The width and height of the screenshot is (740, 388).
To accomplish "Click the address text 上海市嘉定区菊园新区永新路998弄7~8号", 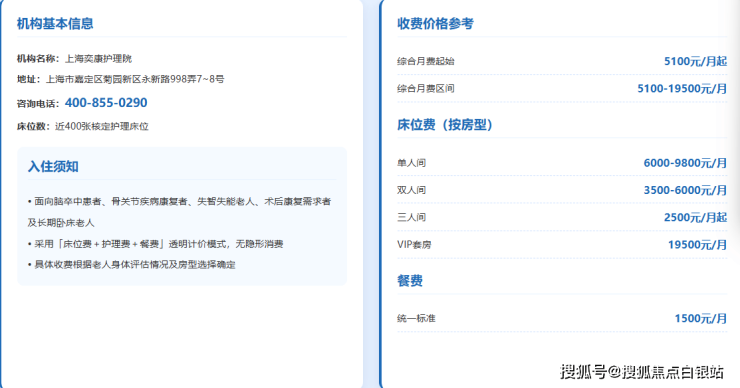I will (x=135, y=79).
